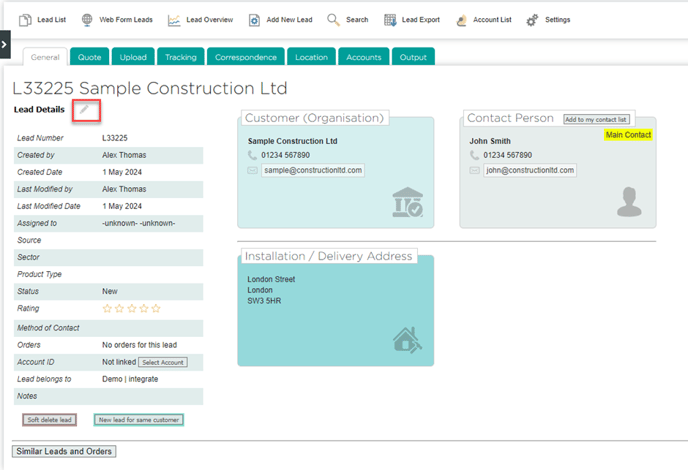Open Lead Export from toolbar
This screenshot has width=688, height=470.
390,20
